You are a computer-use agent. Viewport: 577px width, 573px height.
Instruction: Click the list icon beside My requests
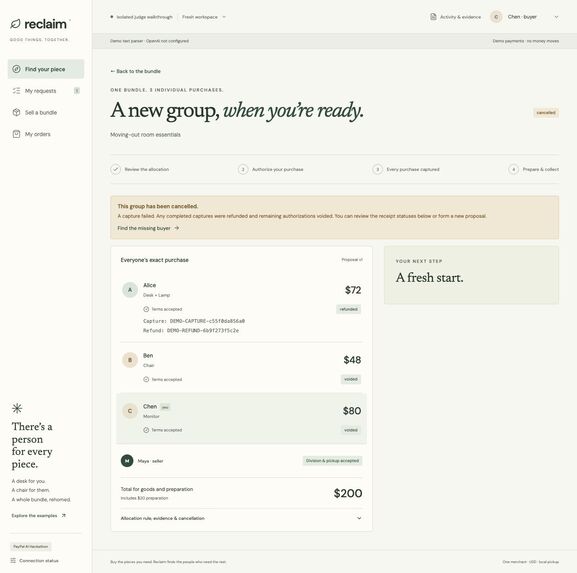(x=16, y=91)
